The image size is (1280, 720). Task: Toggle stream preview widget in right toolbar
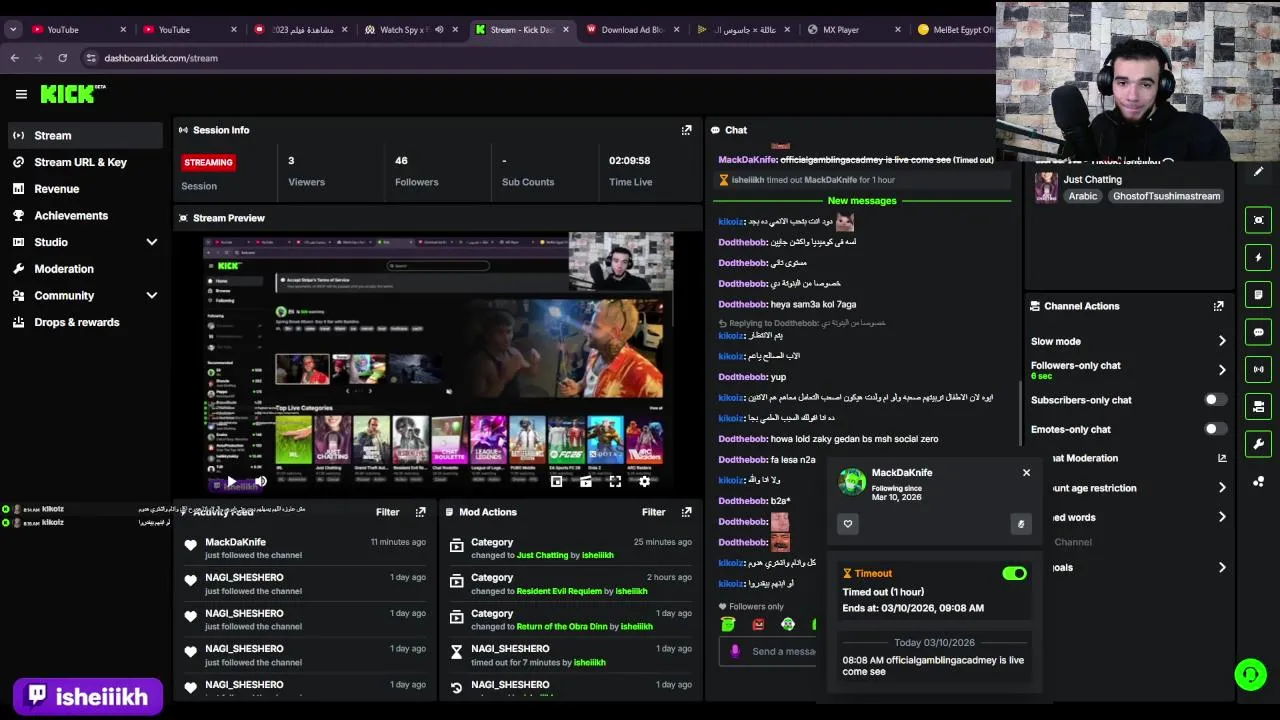click(x=1258, y=220)
